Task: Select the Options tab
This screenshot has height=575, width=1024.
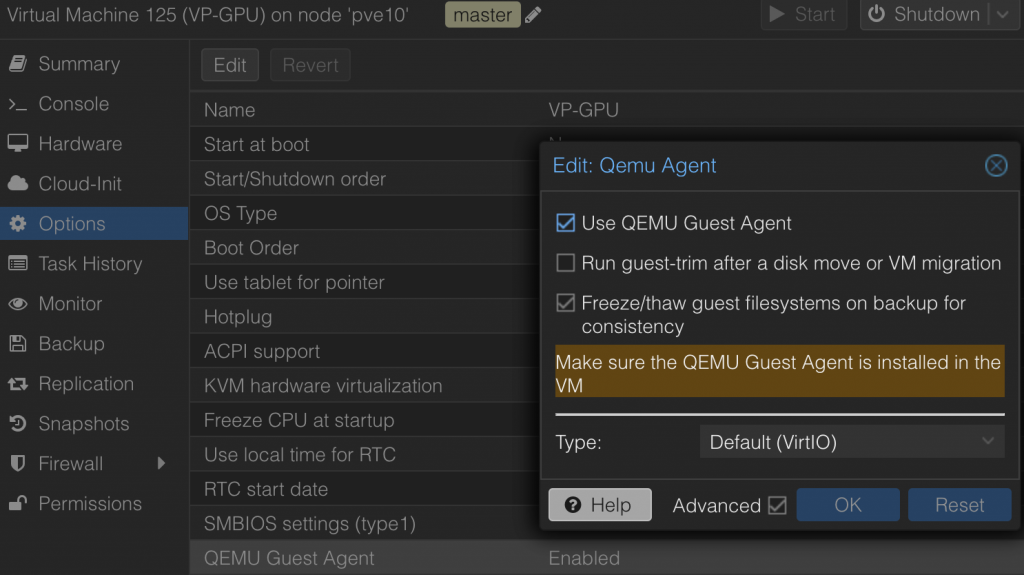Action: pos(94,223)
